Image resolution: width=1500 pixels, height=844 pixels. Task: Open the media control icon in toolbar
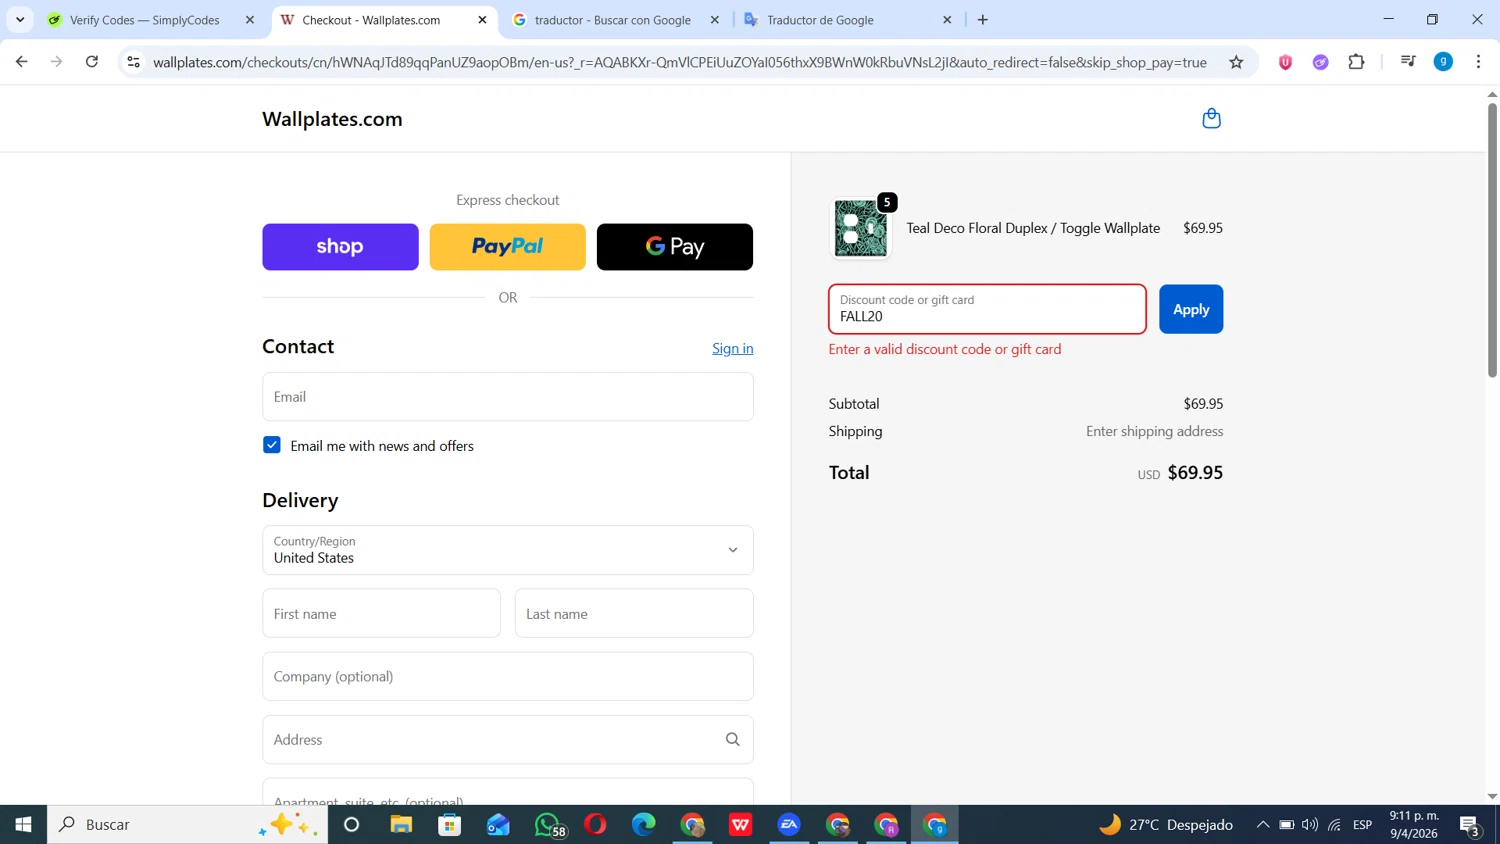1408,62
